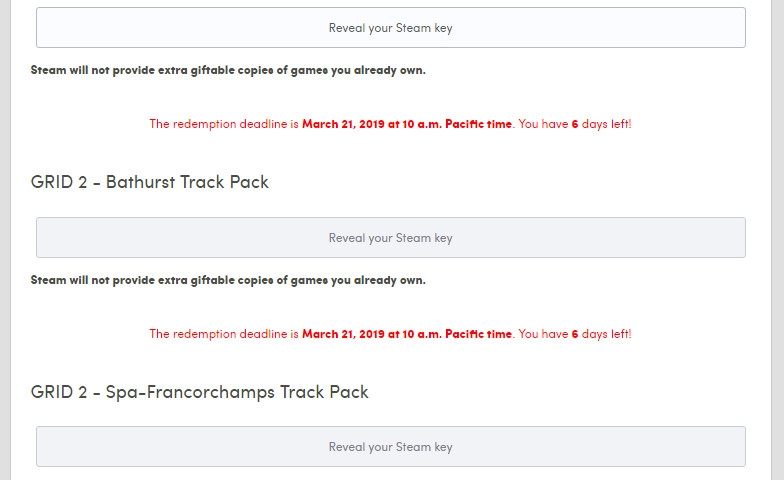This screenshot has width=784, height=480.
Task: Click "days left!" in the deadline above Spa-Francorchamps heading
Action: [606, 334]
